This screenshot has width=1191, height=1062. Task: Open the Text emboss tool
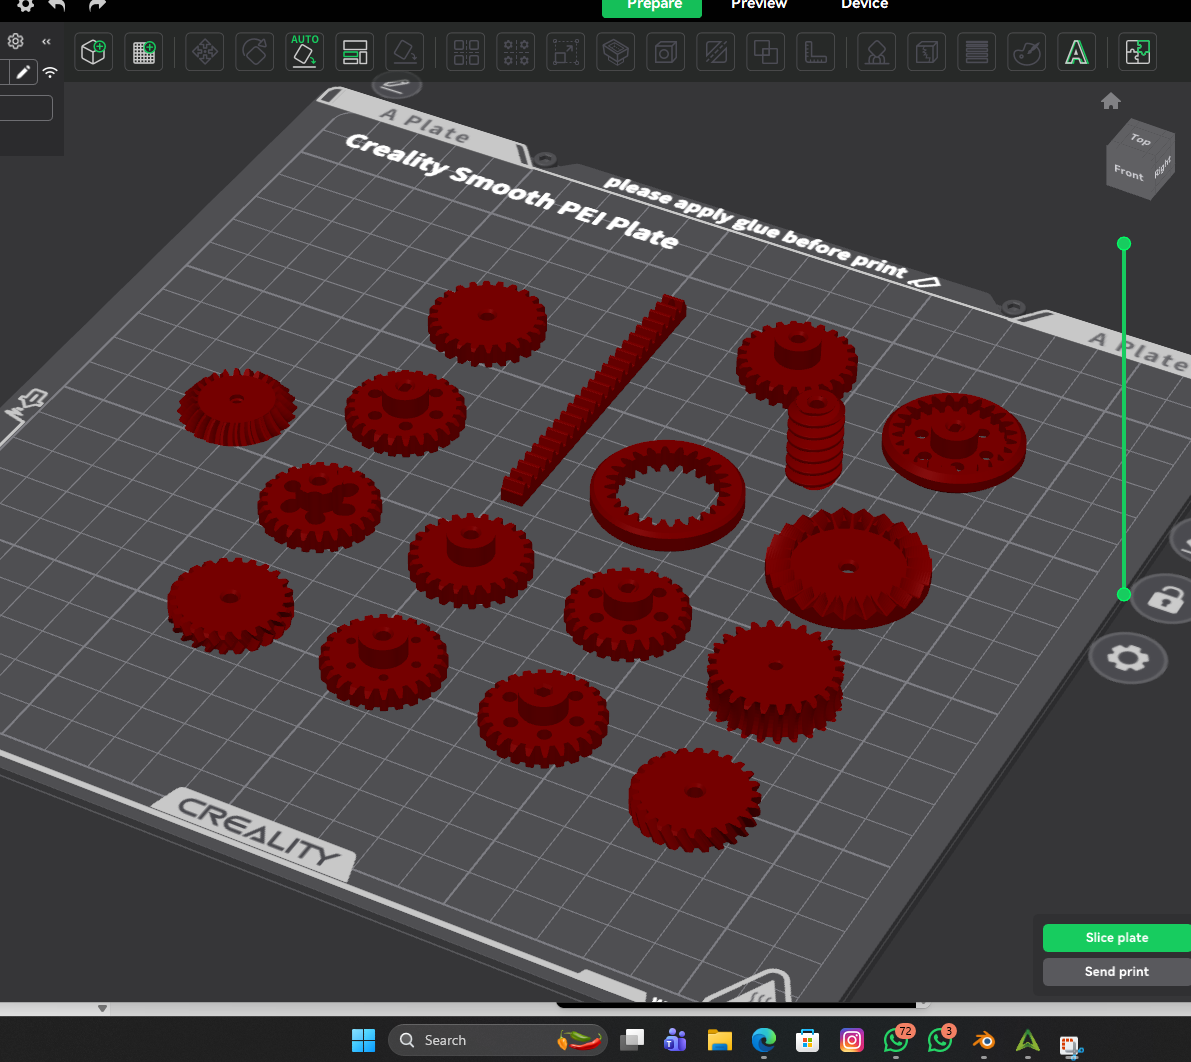1076,52
